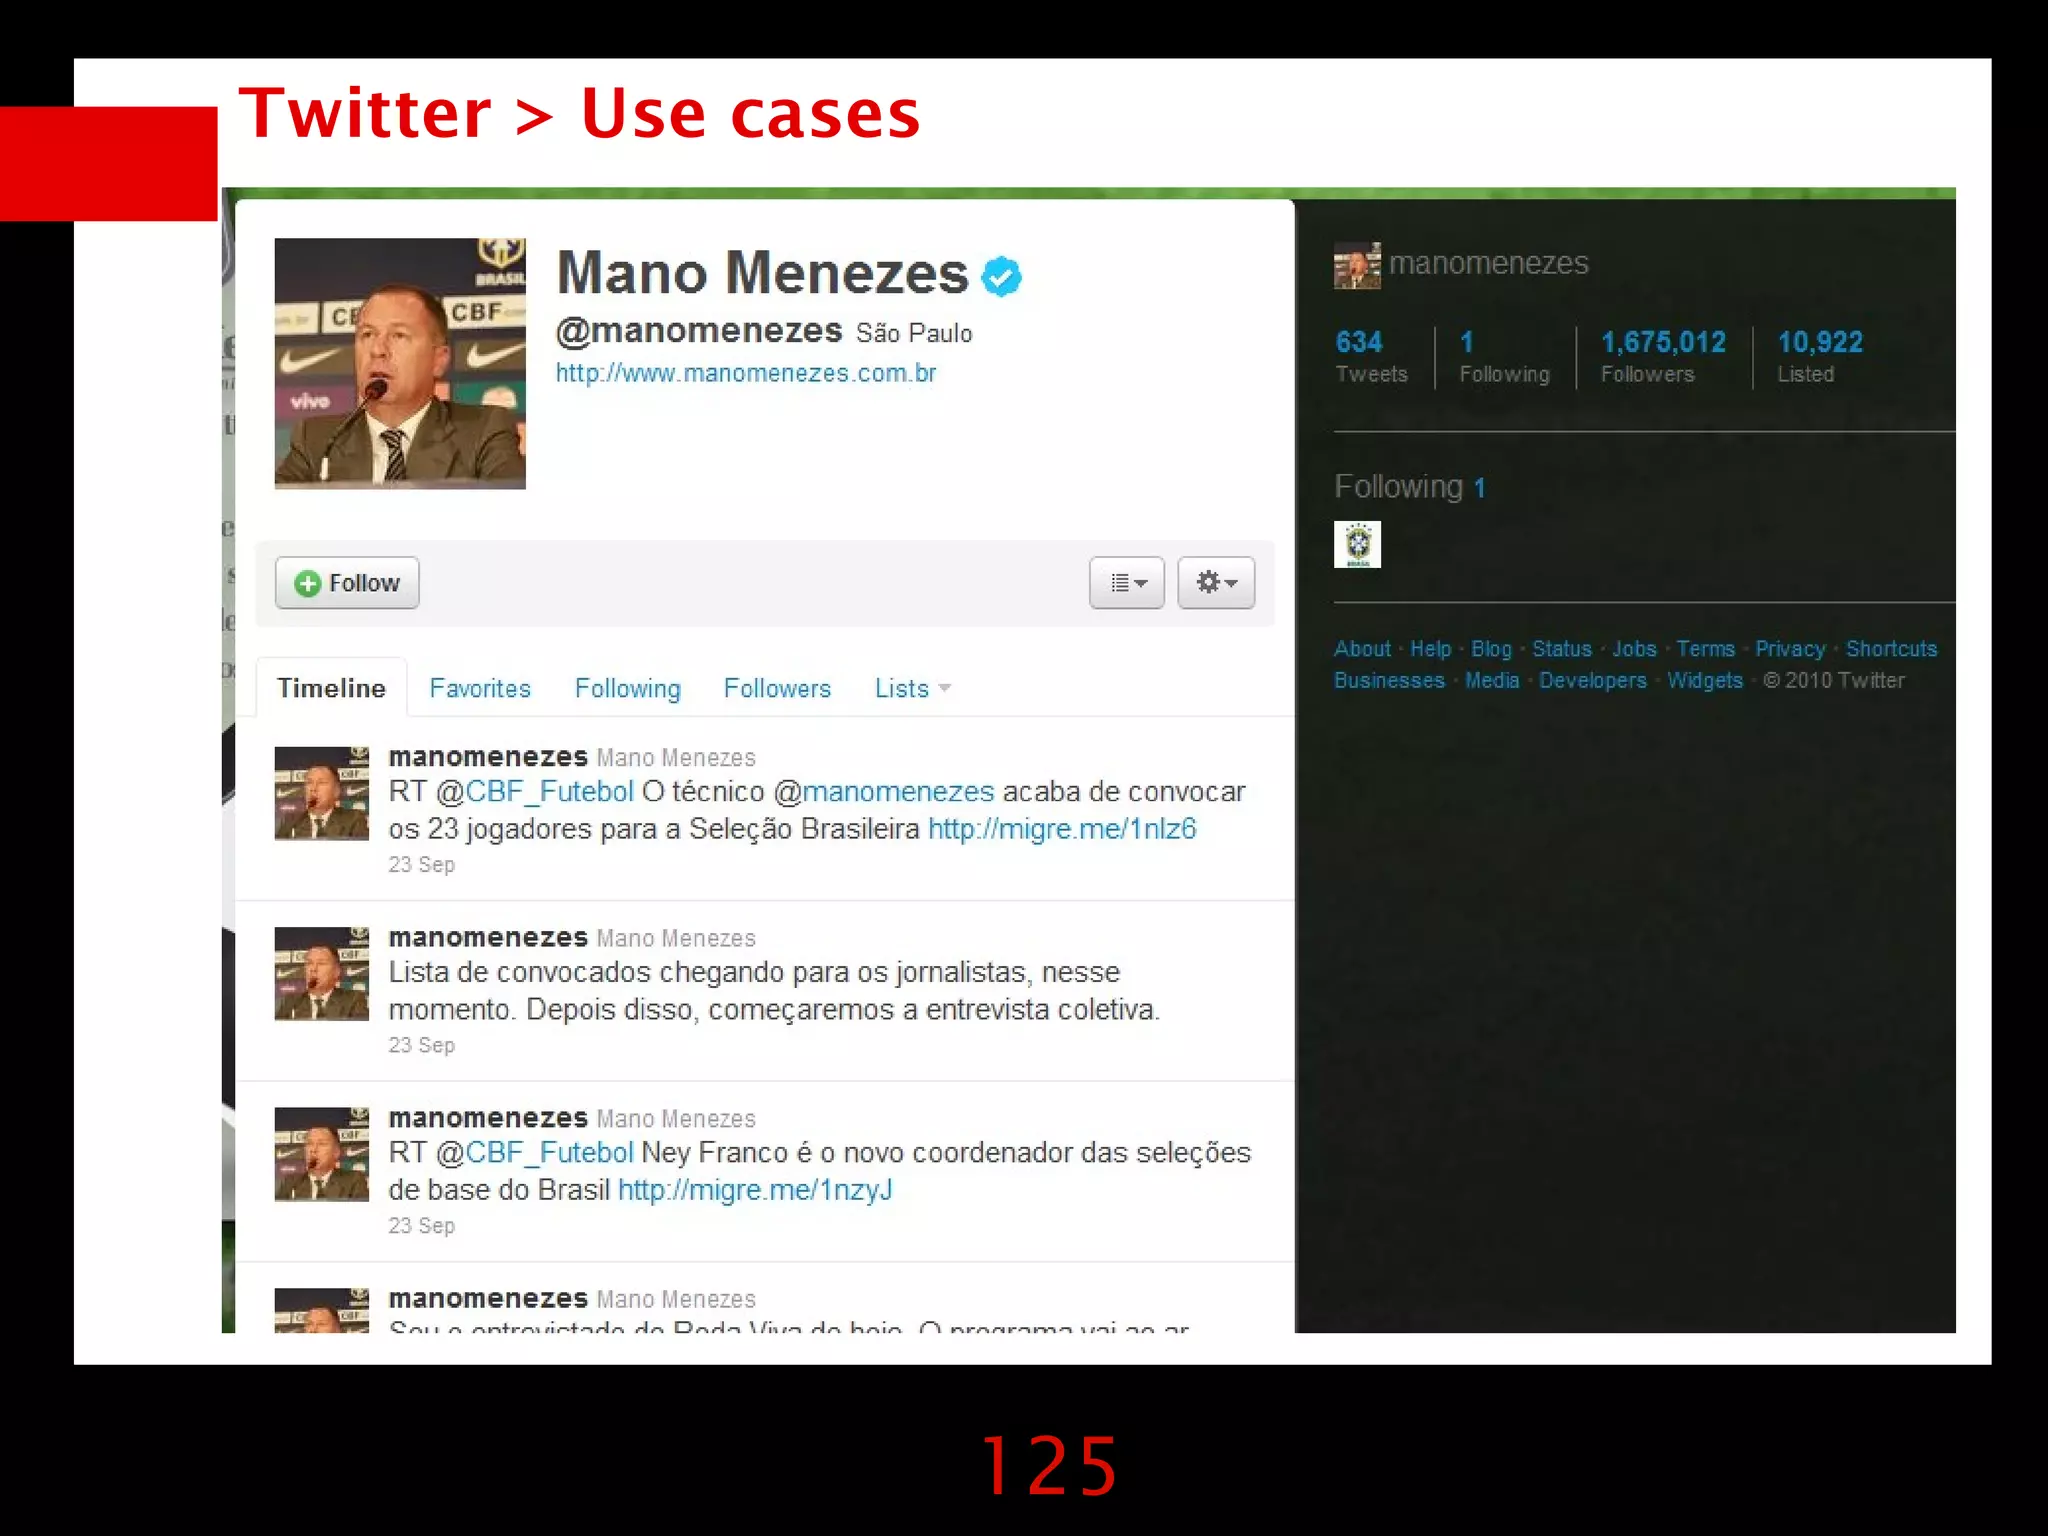Open the Jobs footer link

tap(1634, 649)
